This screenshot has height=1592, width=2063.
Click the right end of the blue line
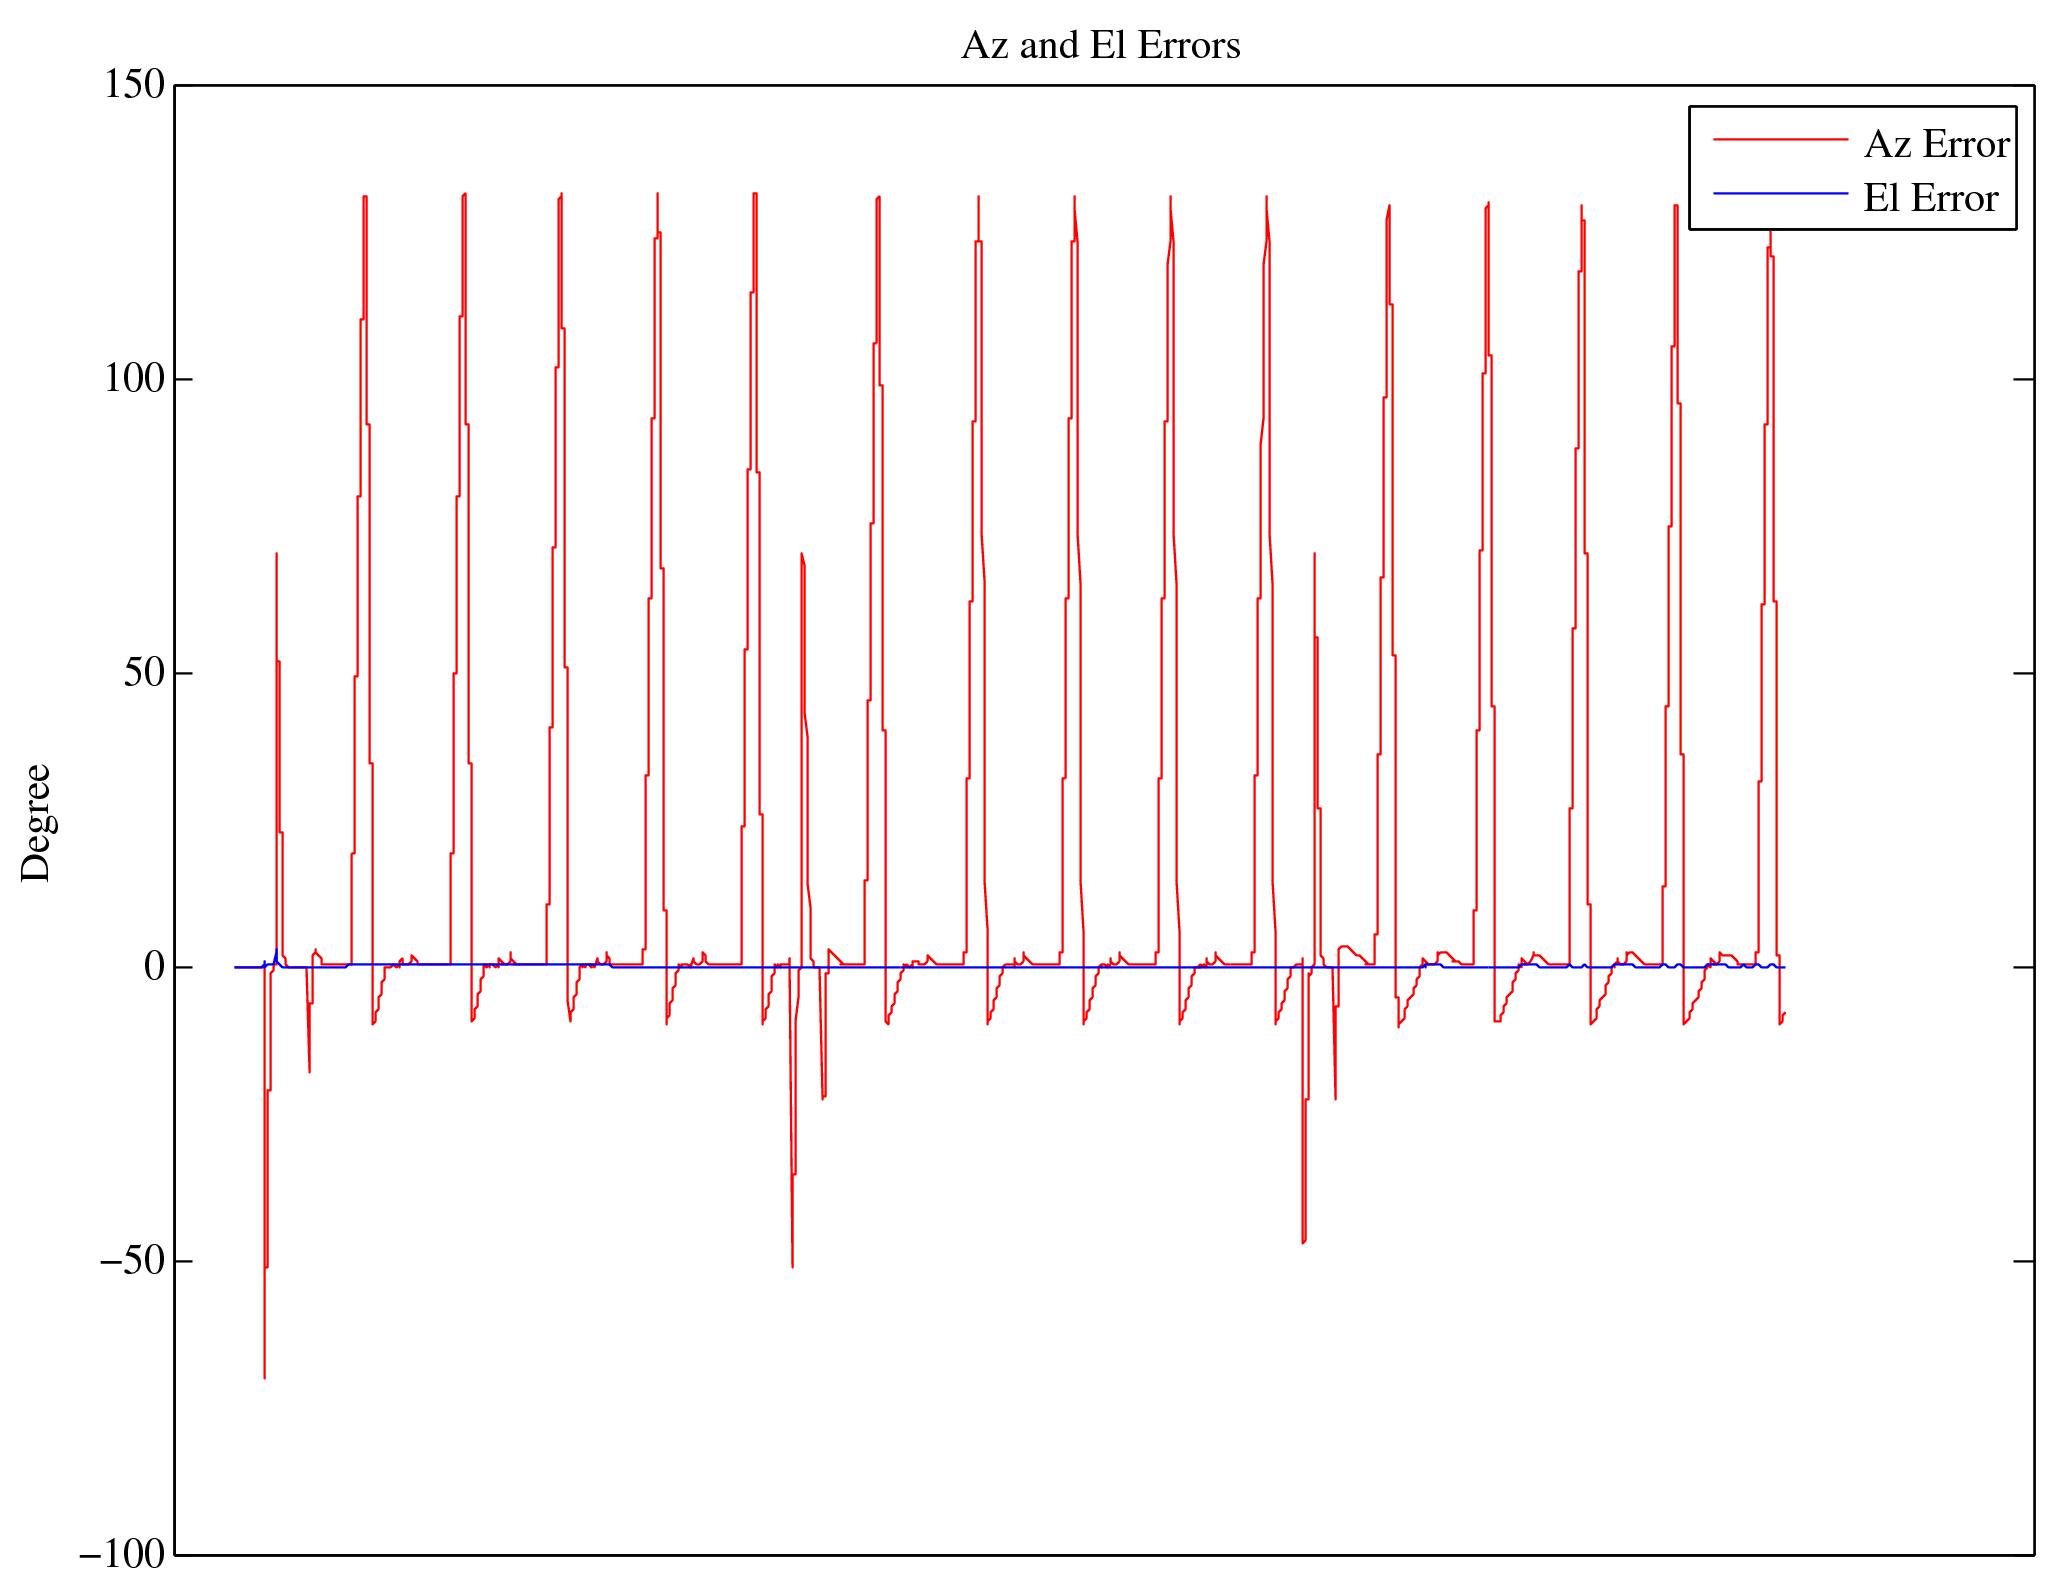[1783, 967]
